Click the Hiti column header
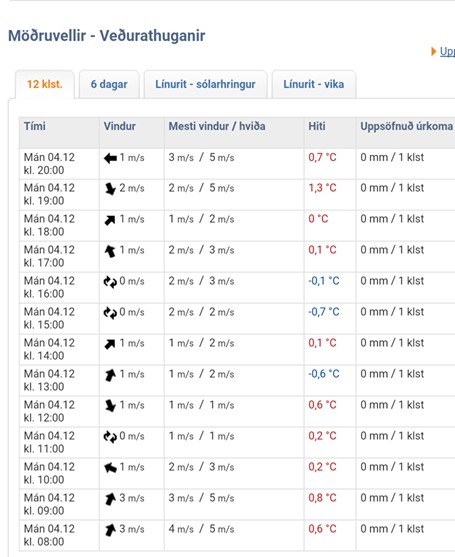This screenshot has width=455, height=557. 317,126
